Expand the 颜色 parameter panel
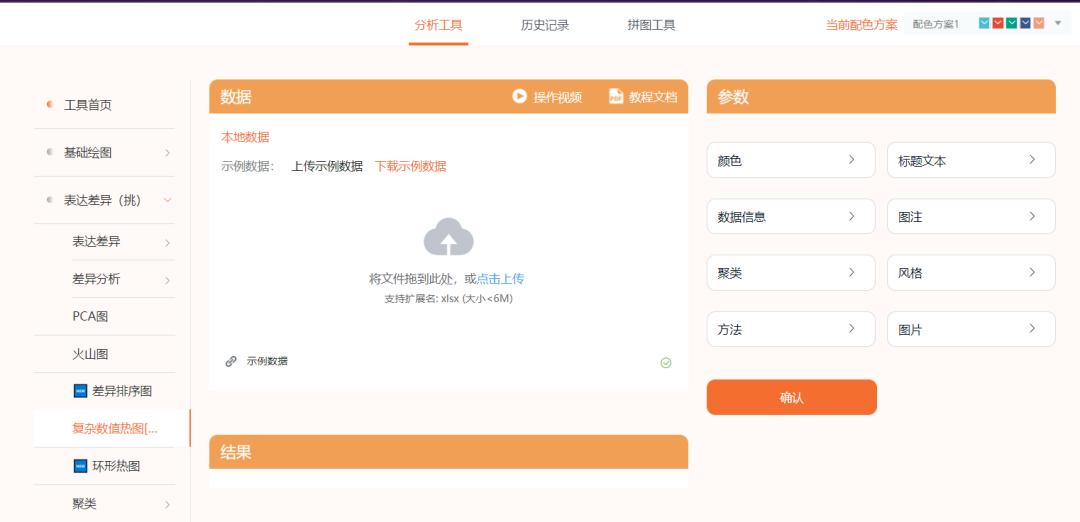 click(791, 160)
